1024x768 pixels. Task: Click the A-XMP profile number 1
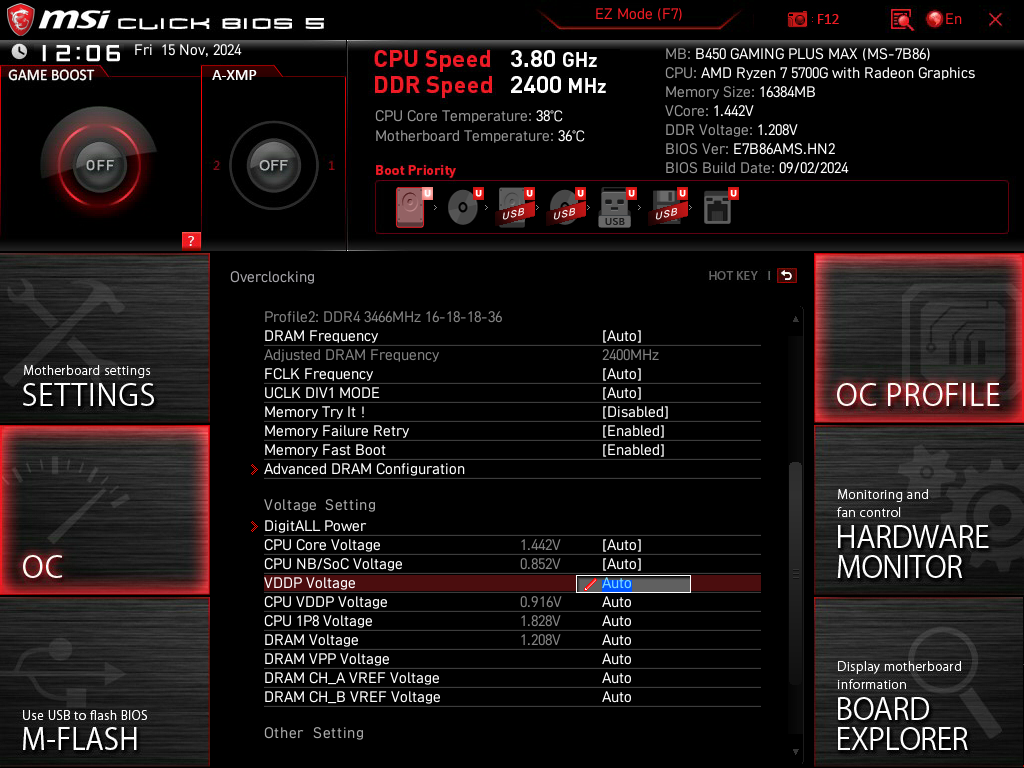pos(331,165)
